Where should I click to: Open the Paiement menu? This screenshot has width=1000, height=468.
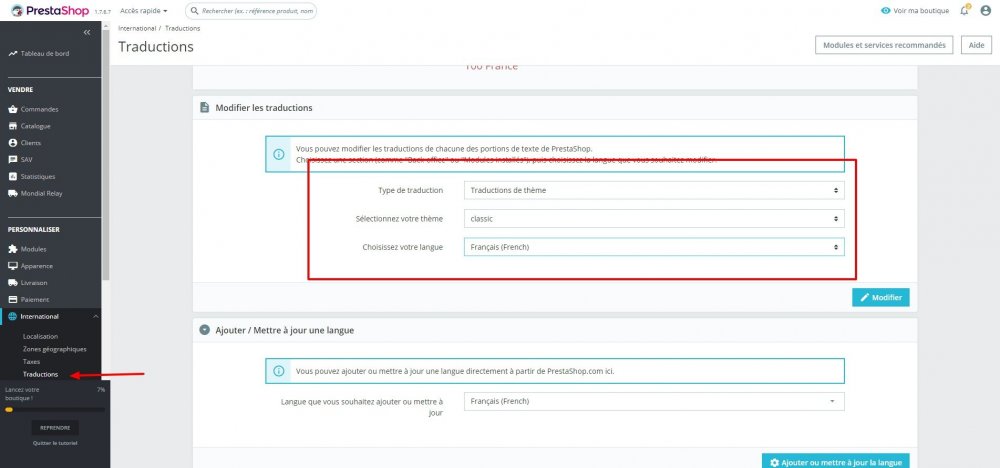(x=34, y=300)
